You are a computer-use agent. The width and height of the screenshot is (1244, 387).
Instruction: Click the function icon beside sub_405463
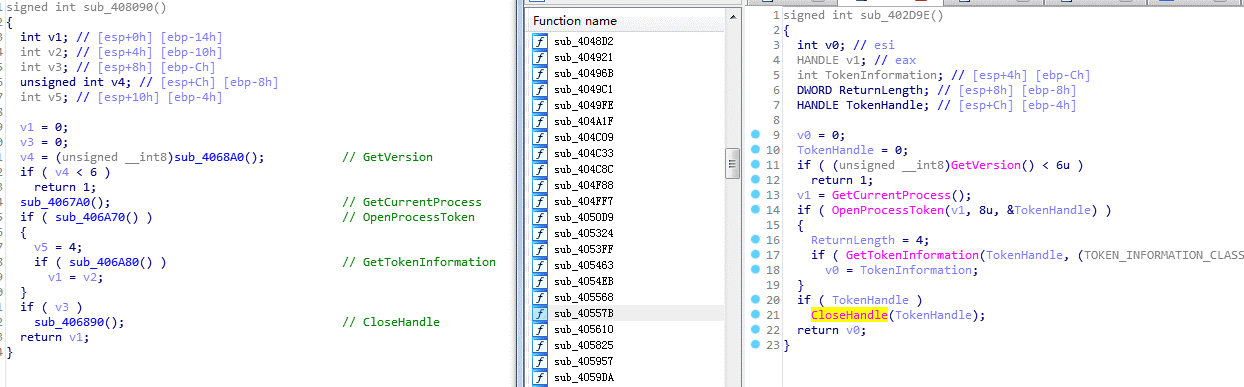click(x=540, y=265)
